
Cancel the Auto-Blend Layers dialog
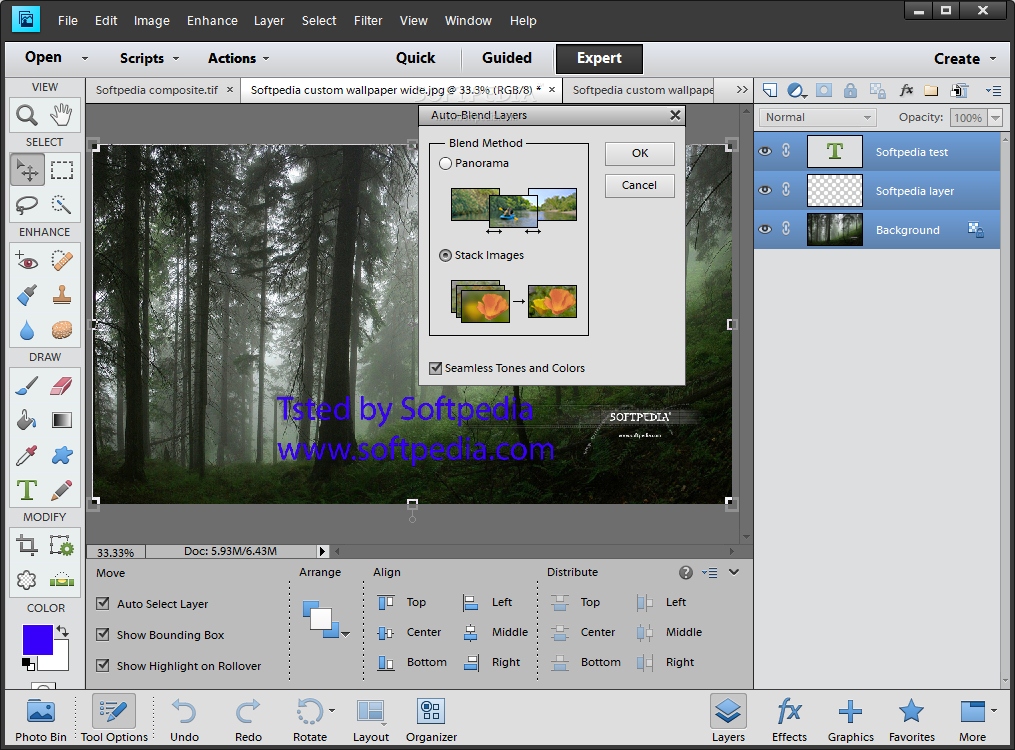pos(640,186)
